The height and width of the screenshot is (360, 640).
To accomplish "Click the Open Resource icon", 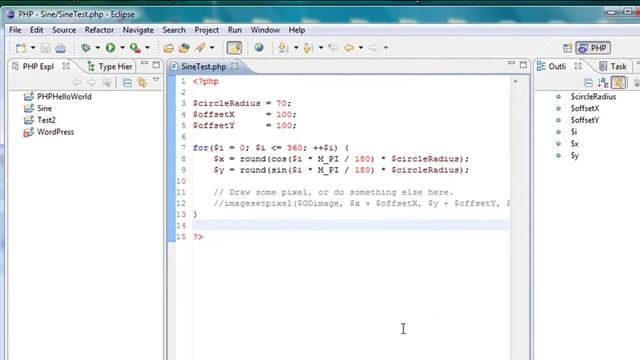I will pos(184,48).
